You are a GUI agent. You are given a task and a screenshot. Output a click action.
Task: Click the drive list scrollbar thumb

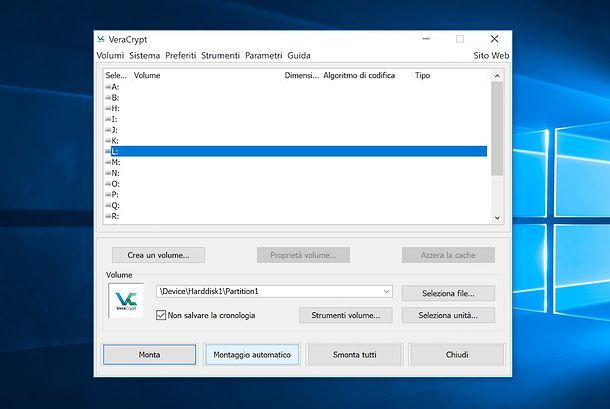coord(497,128)
